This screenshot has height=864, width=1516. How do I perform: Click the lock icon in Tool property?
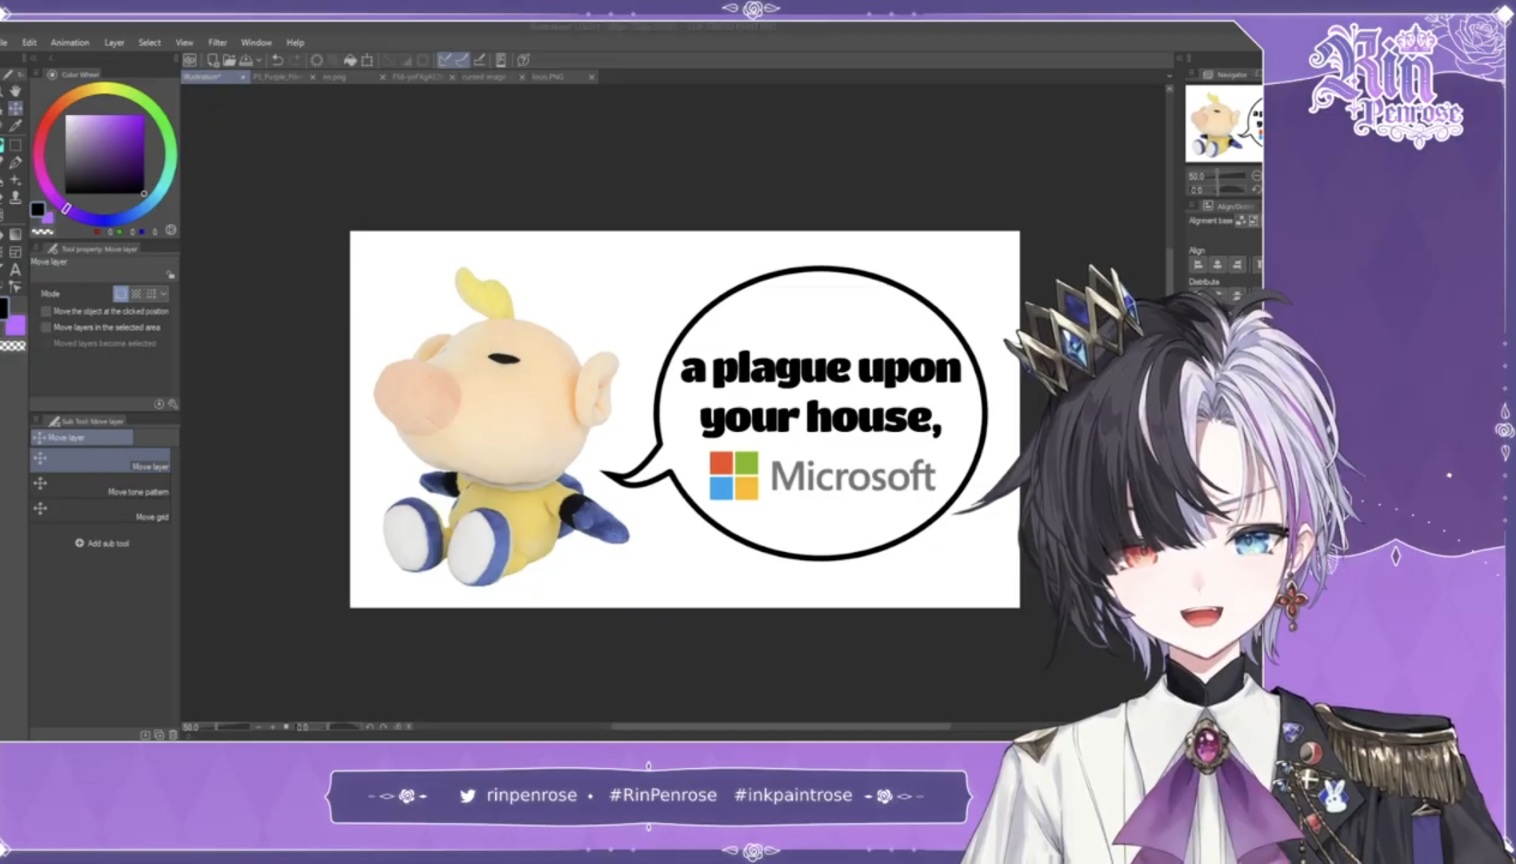pyautogui.click(x=170, y=274)
